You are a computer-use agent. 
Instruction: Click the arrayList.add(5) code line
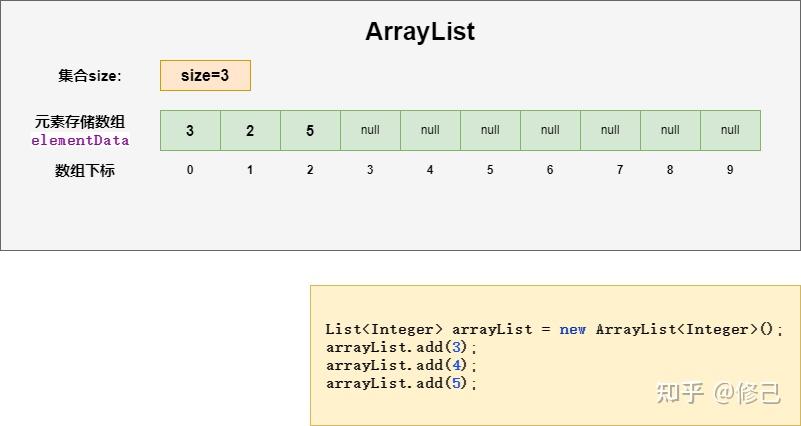coord(402,383)
